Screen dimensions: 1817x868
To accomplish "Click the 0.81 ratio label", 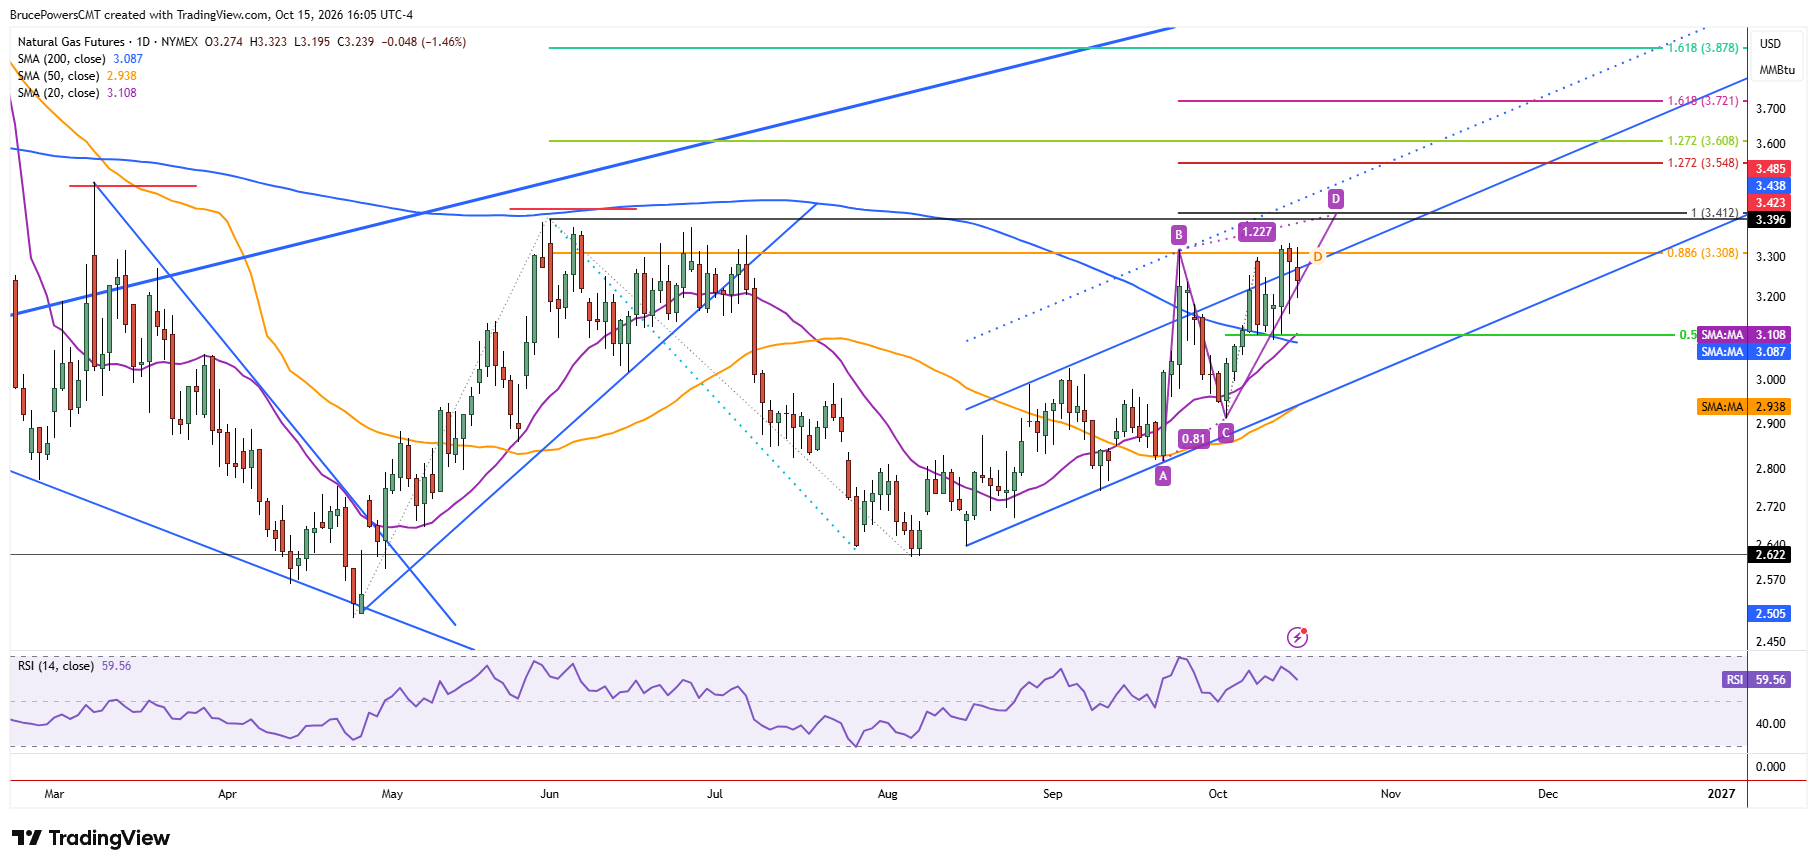I will click(1194, 438).
